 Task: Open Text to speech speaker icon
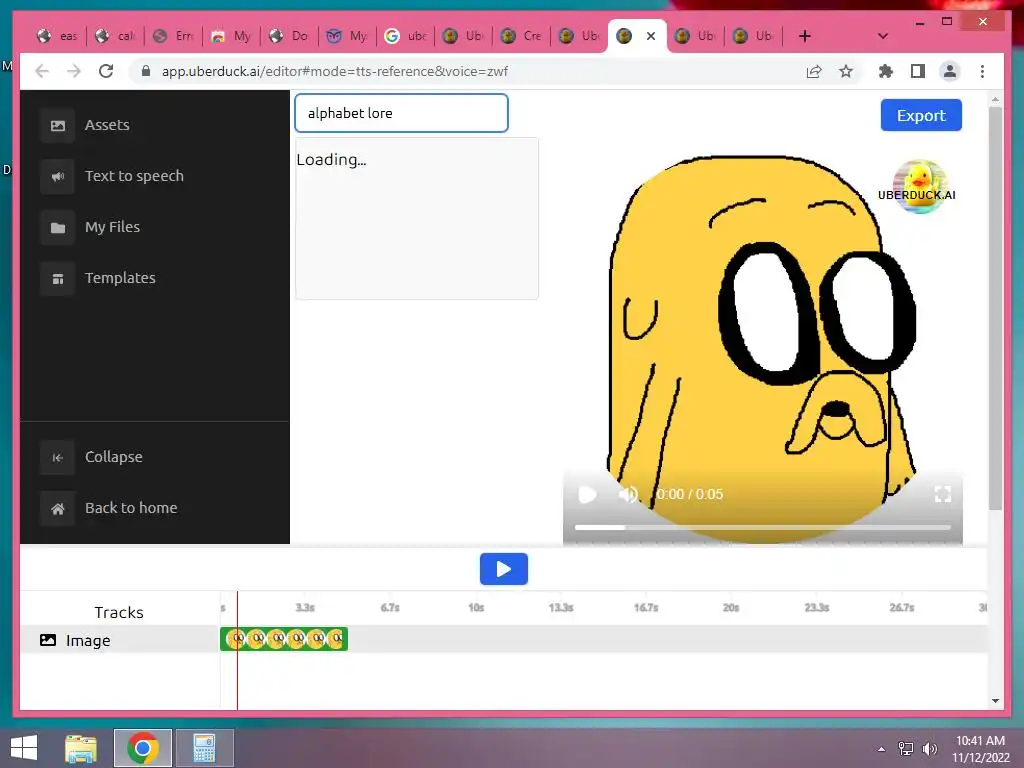(x=57, y=176)
